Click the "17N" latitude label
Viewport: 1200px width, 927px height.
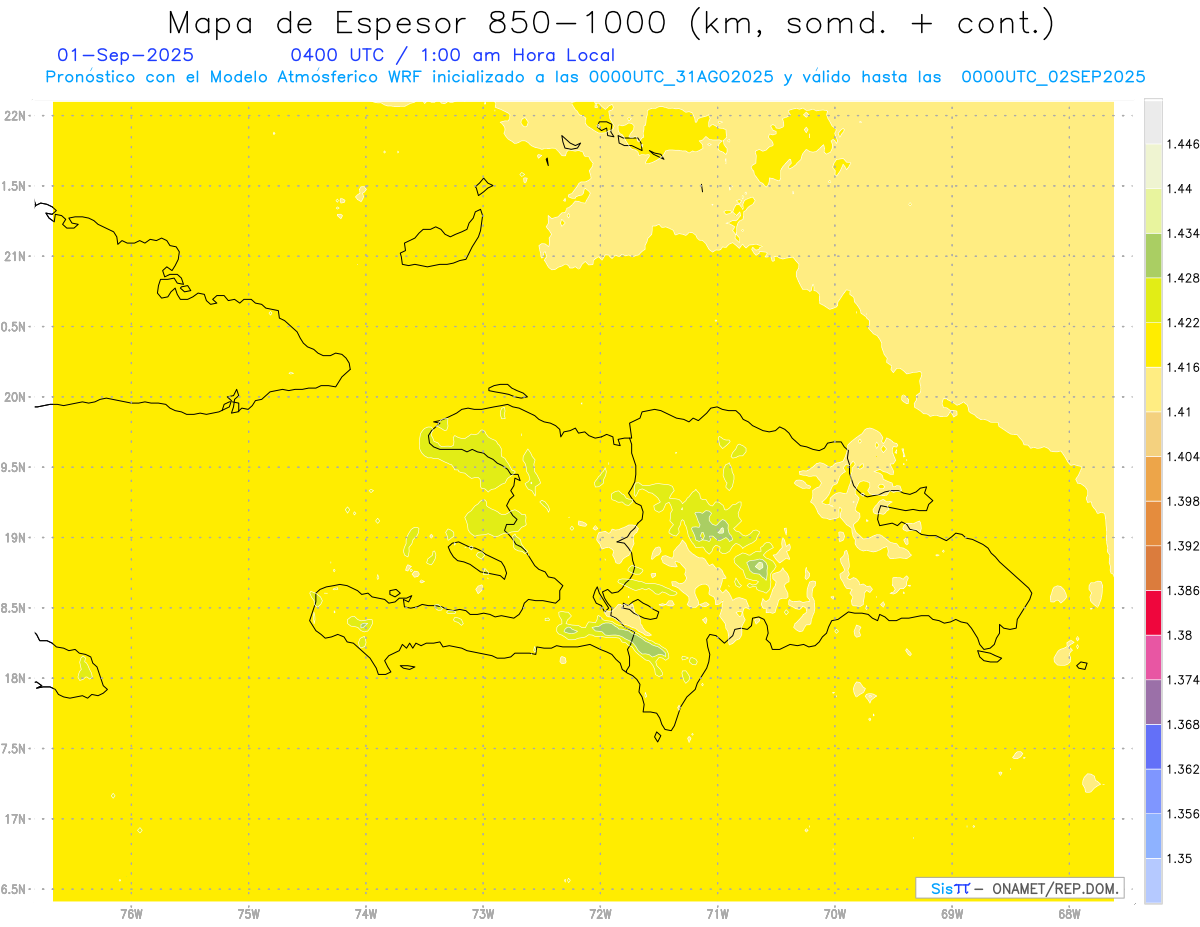click(x=16, y=819)
